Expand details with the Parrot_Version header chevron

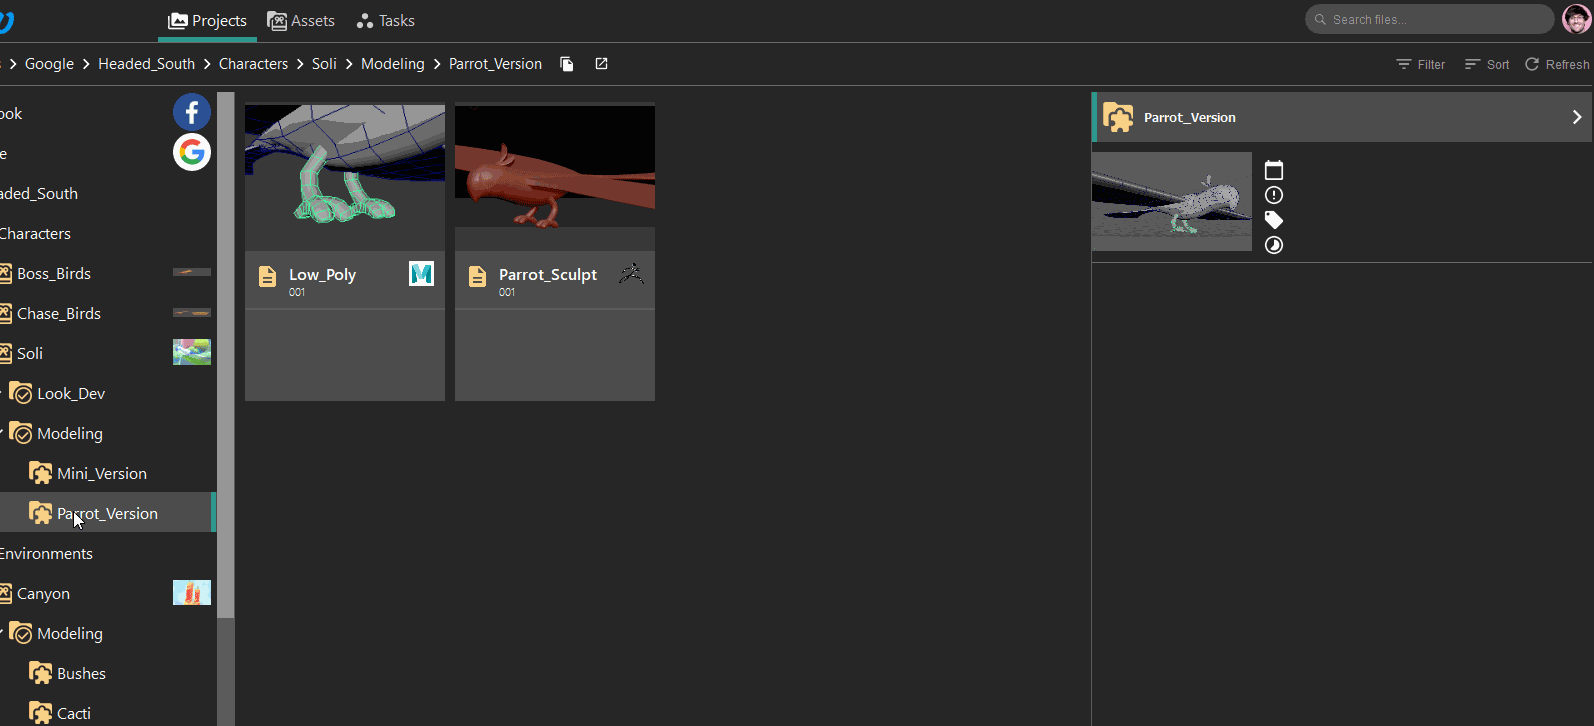1577,117
